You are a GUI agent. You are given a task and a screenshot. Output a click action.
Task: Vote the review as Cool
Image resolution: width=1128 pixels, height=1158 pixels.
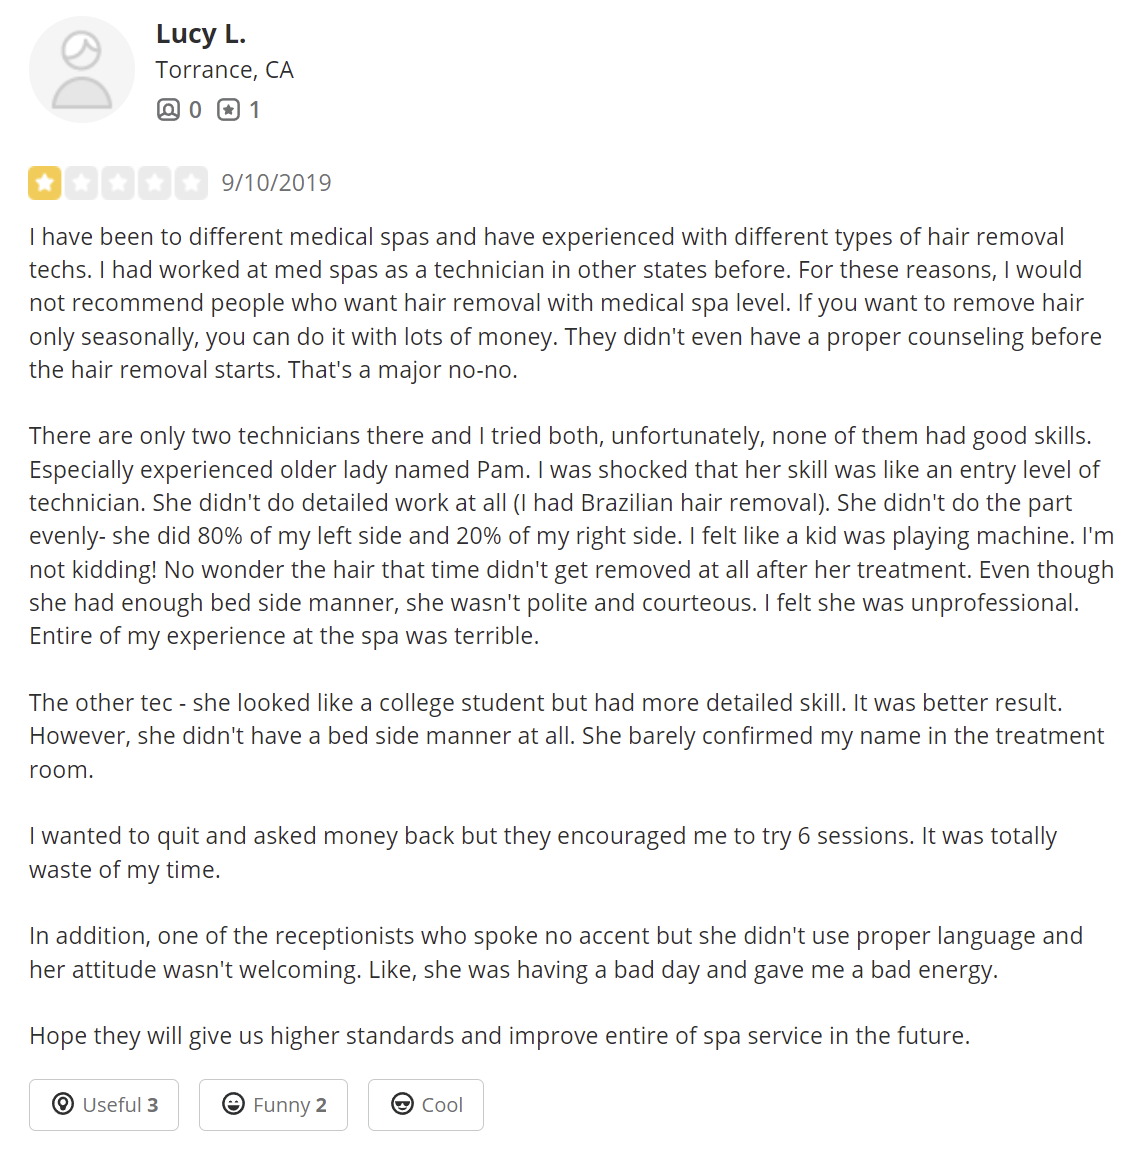point(426,1105)
